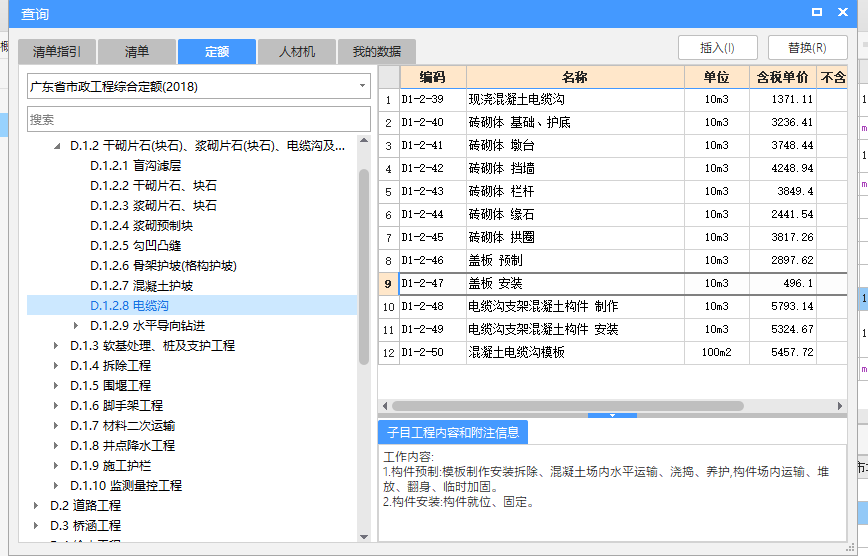The image size is (868, 556).
Task: Select row D1-2-40 砖砌体 基础、护底
Action: (613, 122)
